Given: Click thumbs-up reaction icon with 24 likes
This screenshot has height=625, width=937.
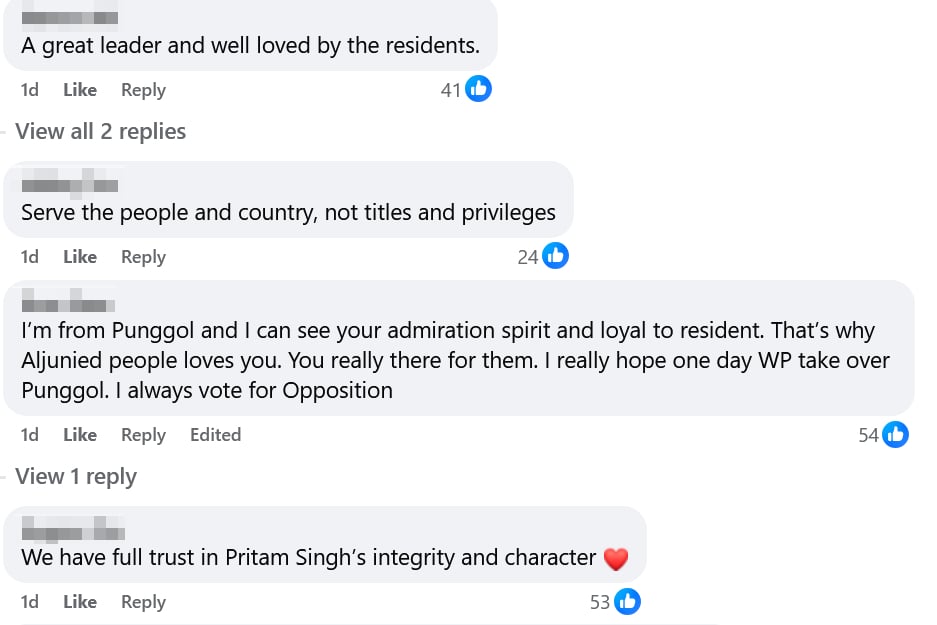Looking at the screenshot, I should [555, 257].
